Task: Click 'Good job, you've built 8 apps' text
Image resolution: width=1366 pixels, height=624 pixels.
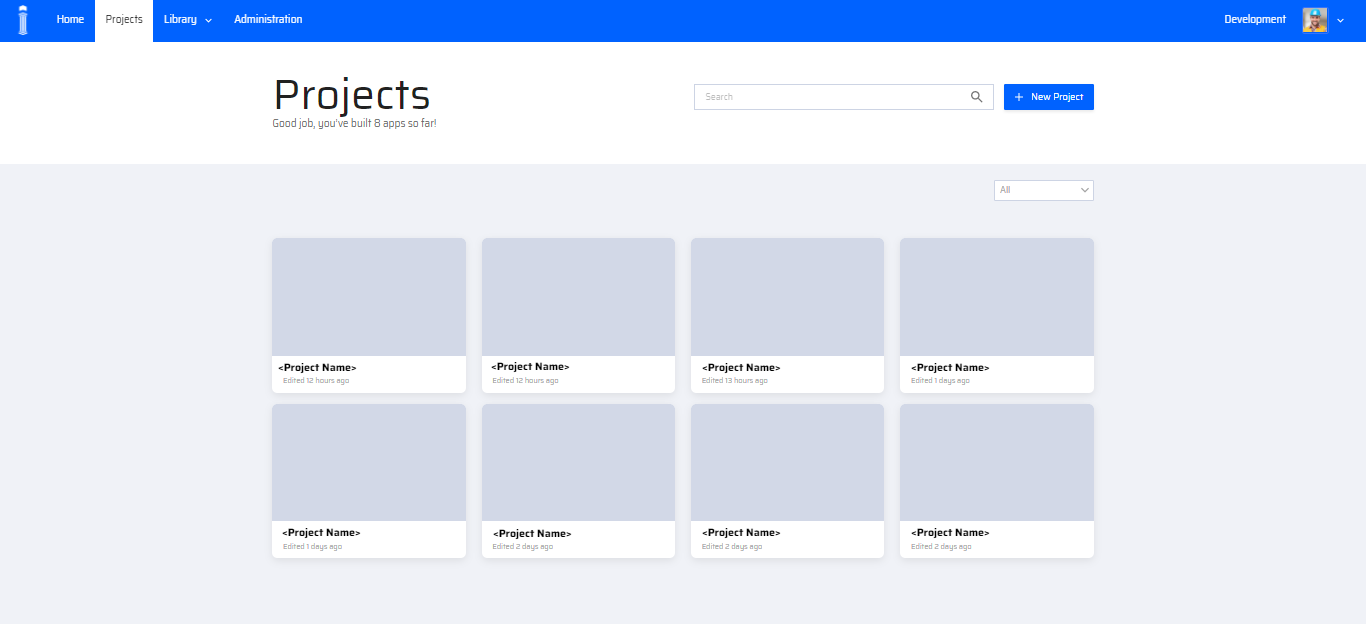Action: coord(354,123)
